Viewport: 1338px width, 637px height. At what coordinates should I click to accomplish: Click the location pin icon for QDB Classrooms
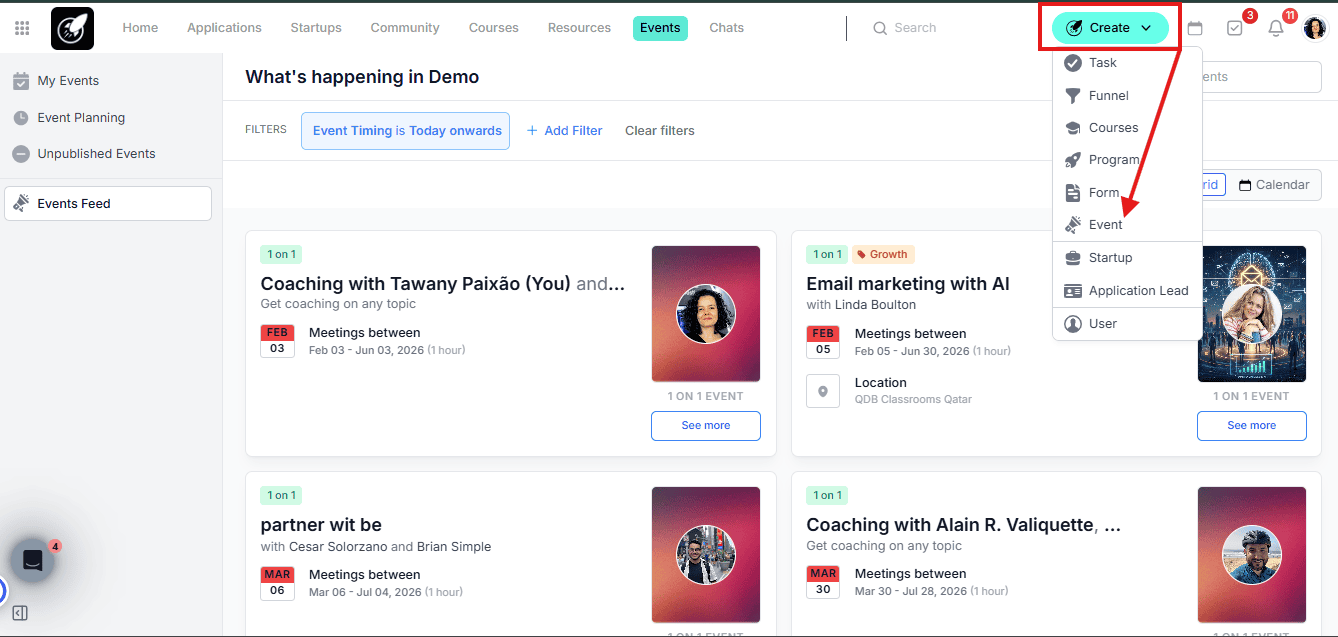823,391
